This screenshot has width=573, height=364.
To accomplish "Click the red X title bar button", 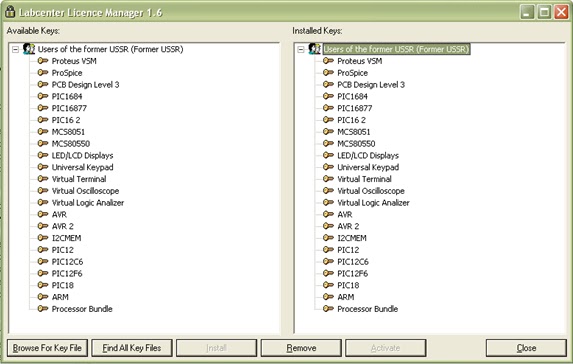I will [561, 12].
